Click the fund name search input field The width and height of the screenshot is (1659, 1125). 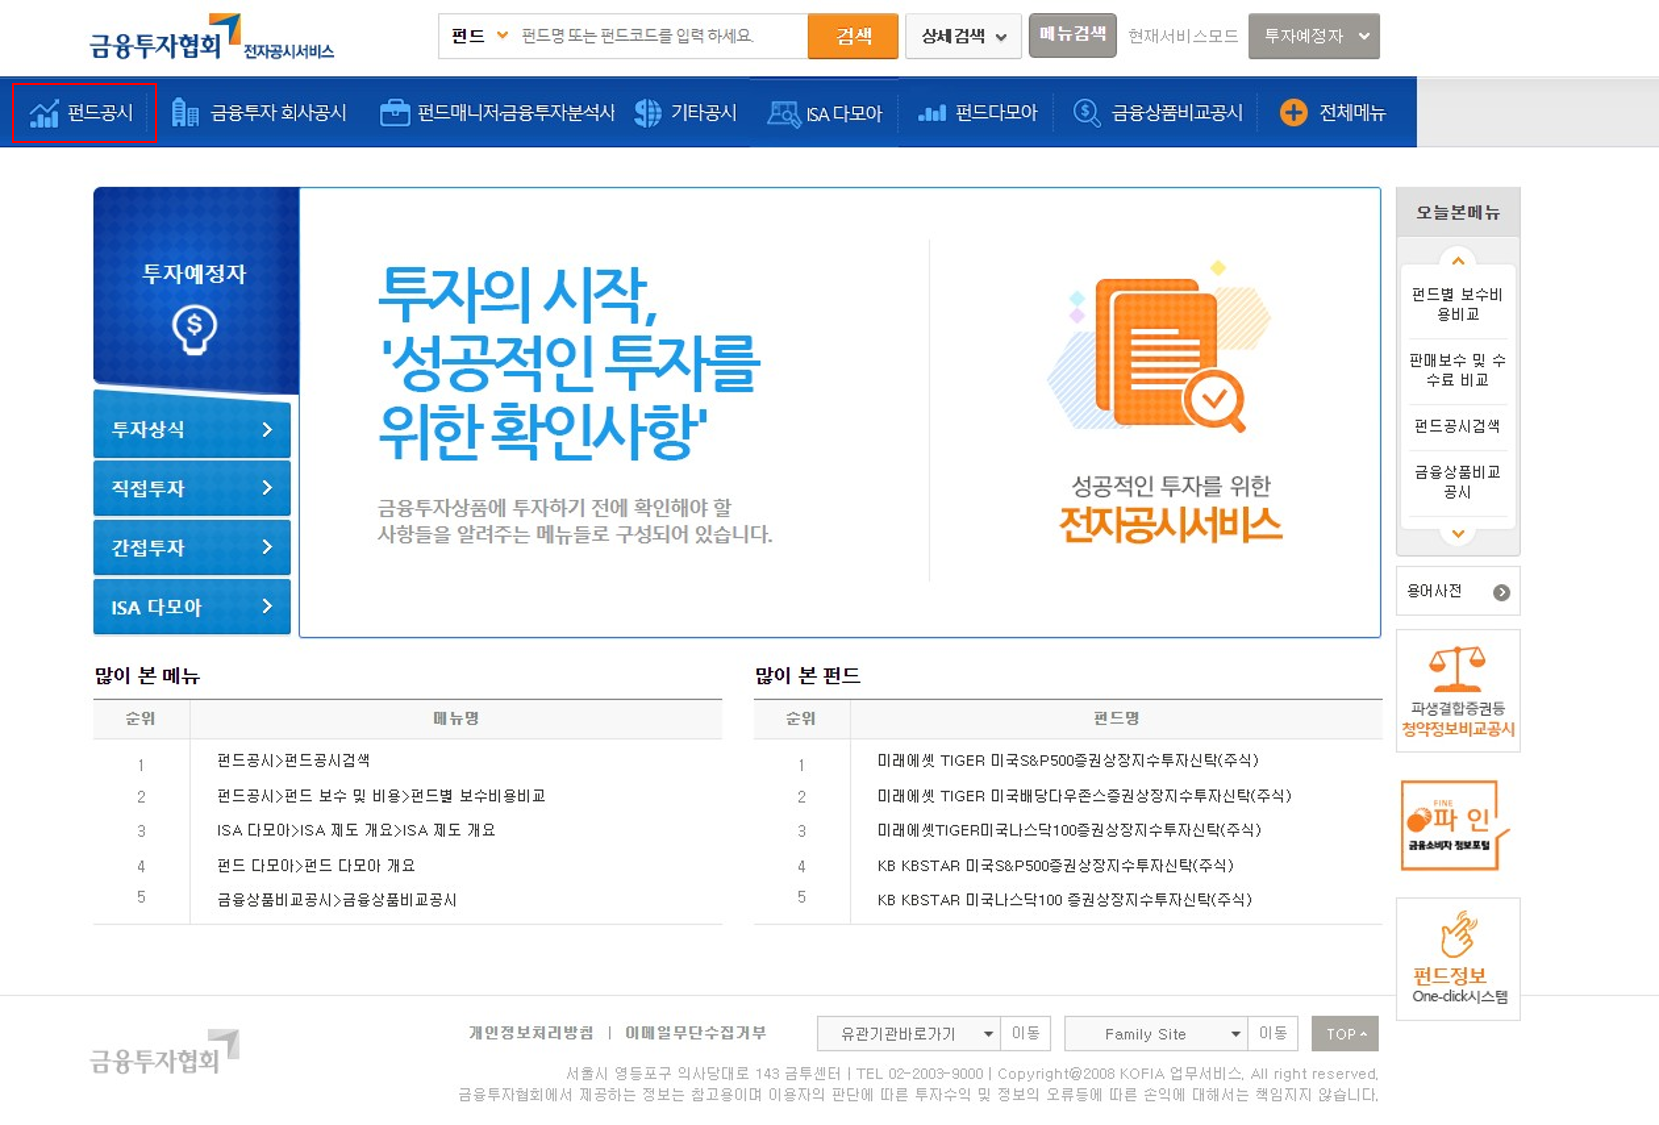click(x=650, y=35)
